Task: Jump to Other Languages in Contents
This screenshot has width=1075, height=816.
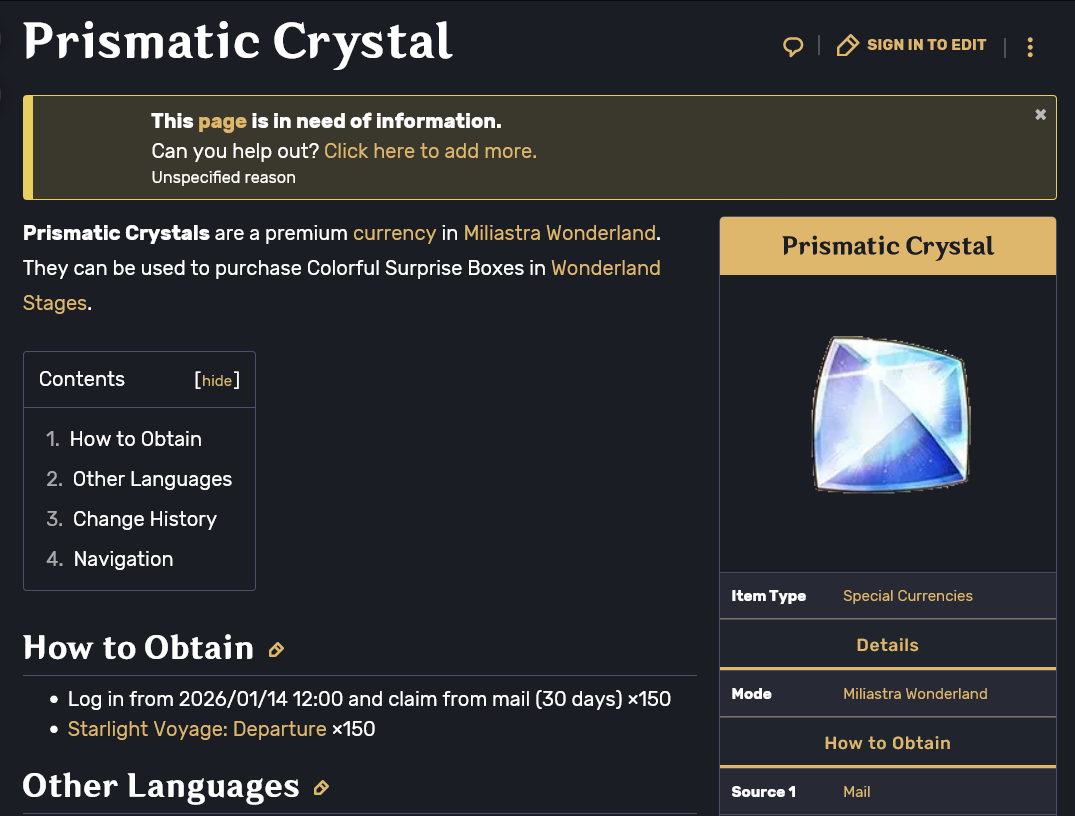Action: pyautogui.click(x=152, y=479)
